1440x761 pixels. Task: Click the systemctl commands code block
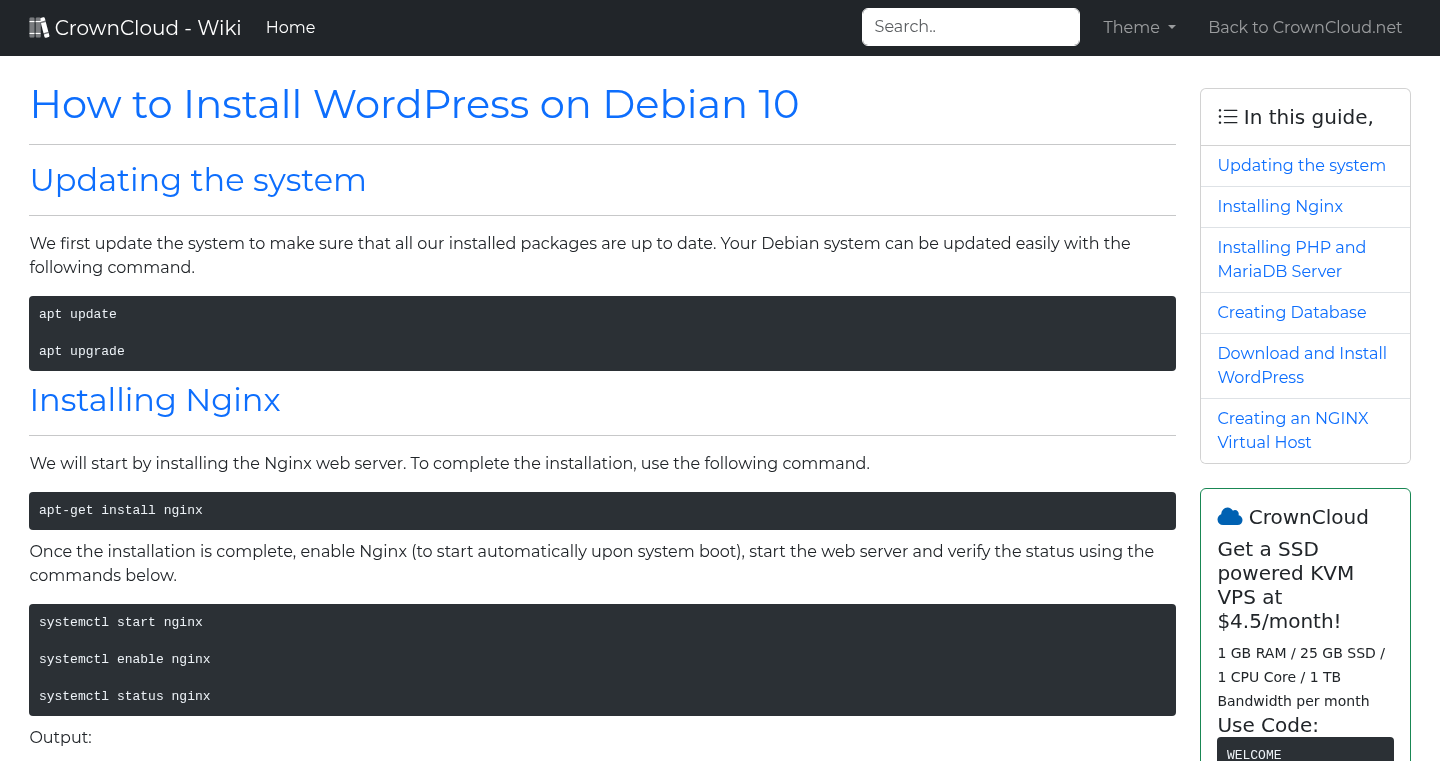click(x=602, y=659)
